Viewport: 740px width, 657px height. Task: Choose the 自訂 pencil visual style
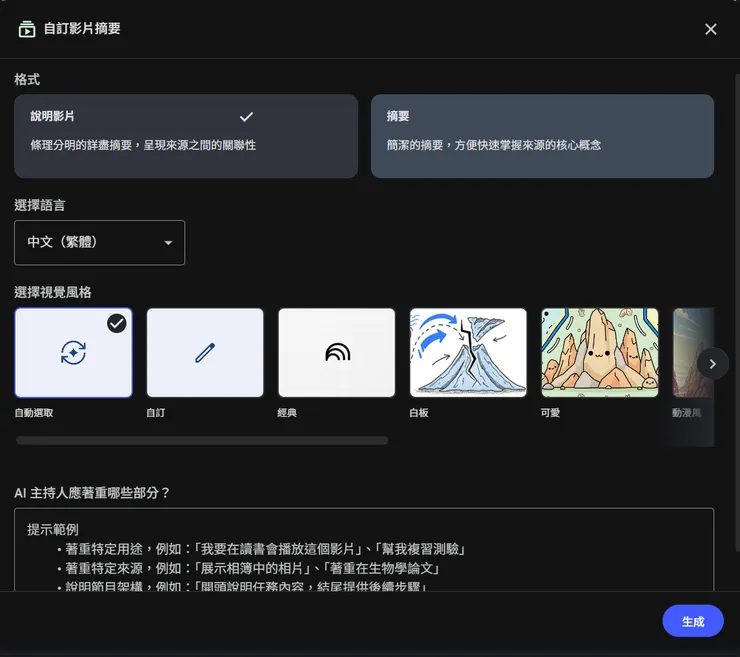(x=205, y=353)
